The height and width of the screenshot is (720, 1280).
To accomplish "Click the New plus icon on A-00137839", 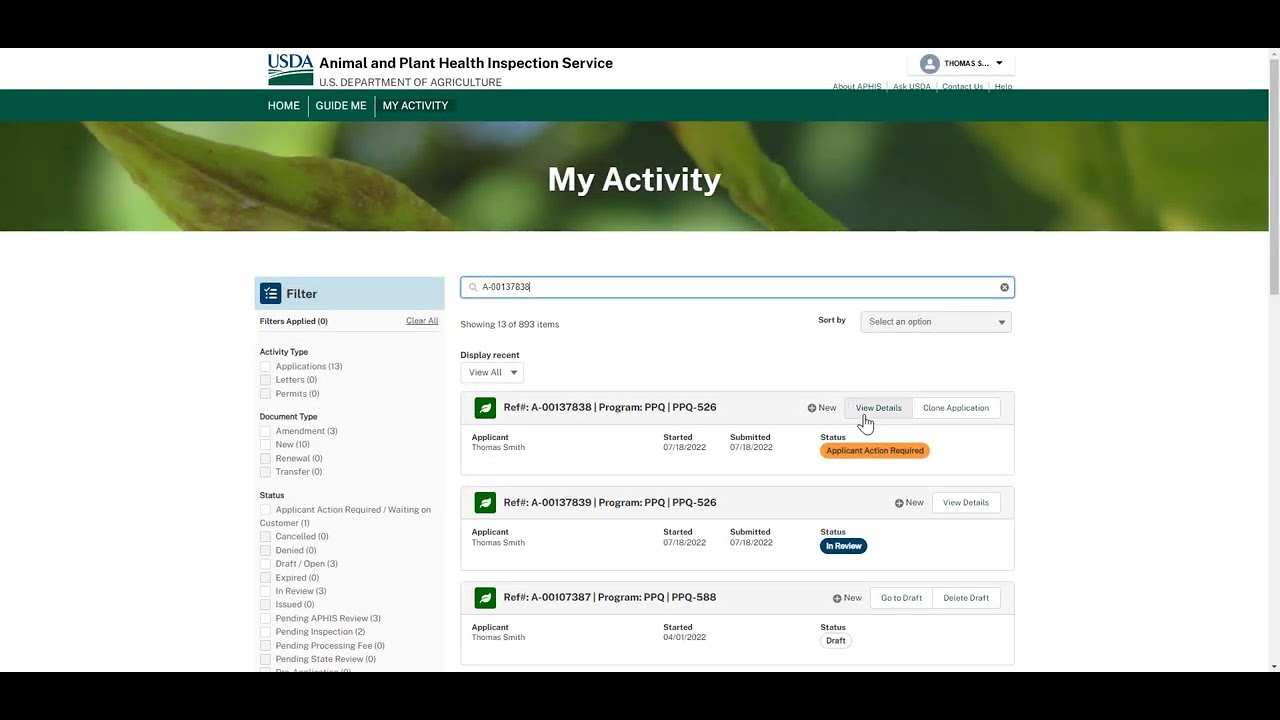I will (899, 503).
